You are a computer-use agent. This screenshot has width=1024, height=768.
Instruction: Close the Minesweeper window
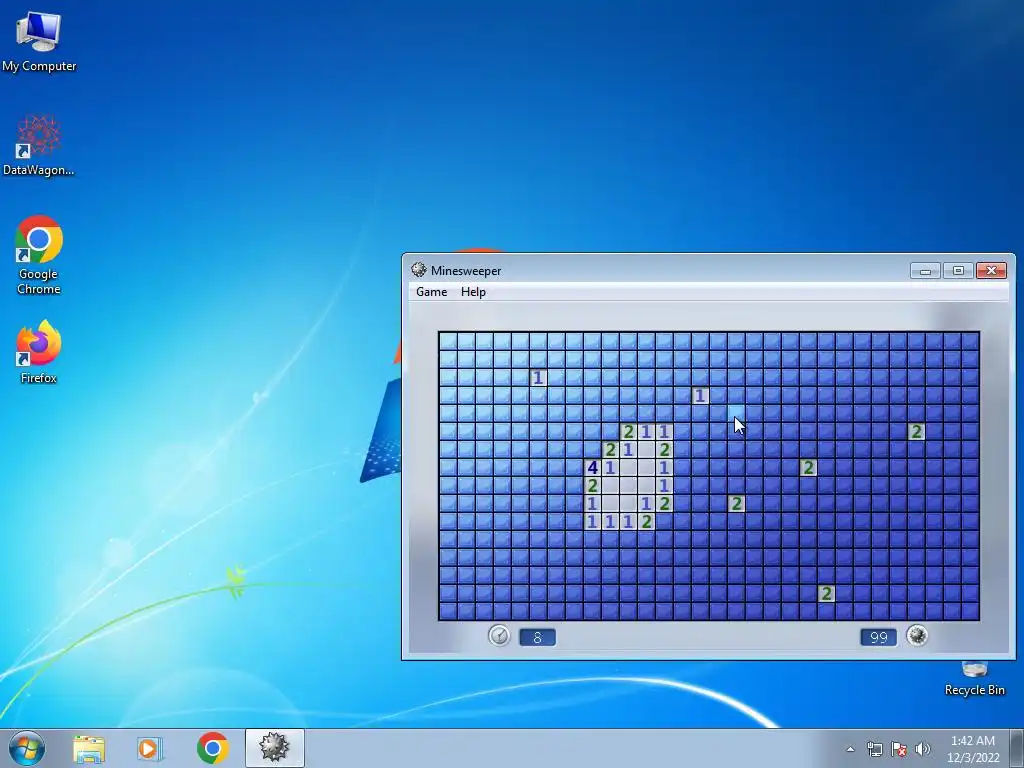991,270
